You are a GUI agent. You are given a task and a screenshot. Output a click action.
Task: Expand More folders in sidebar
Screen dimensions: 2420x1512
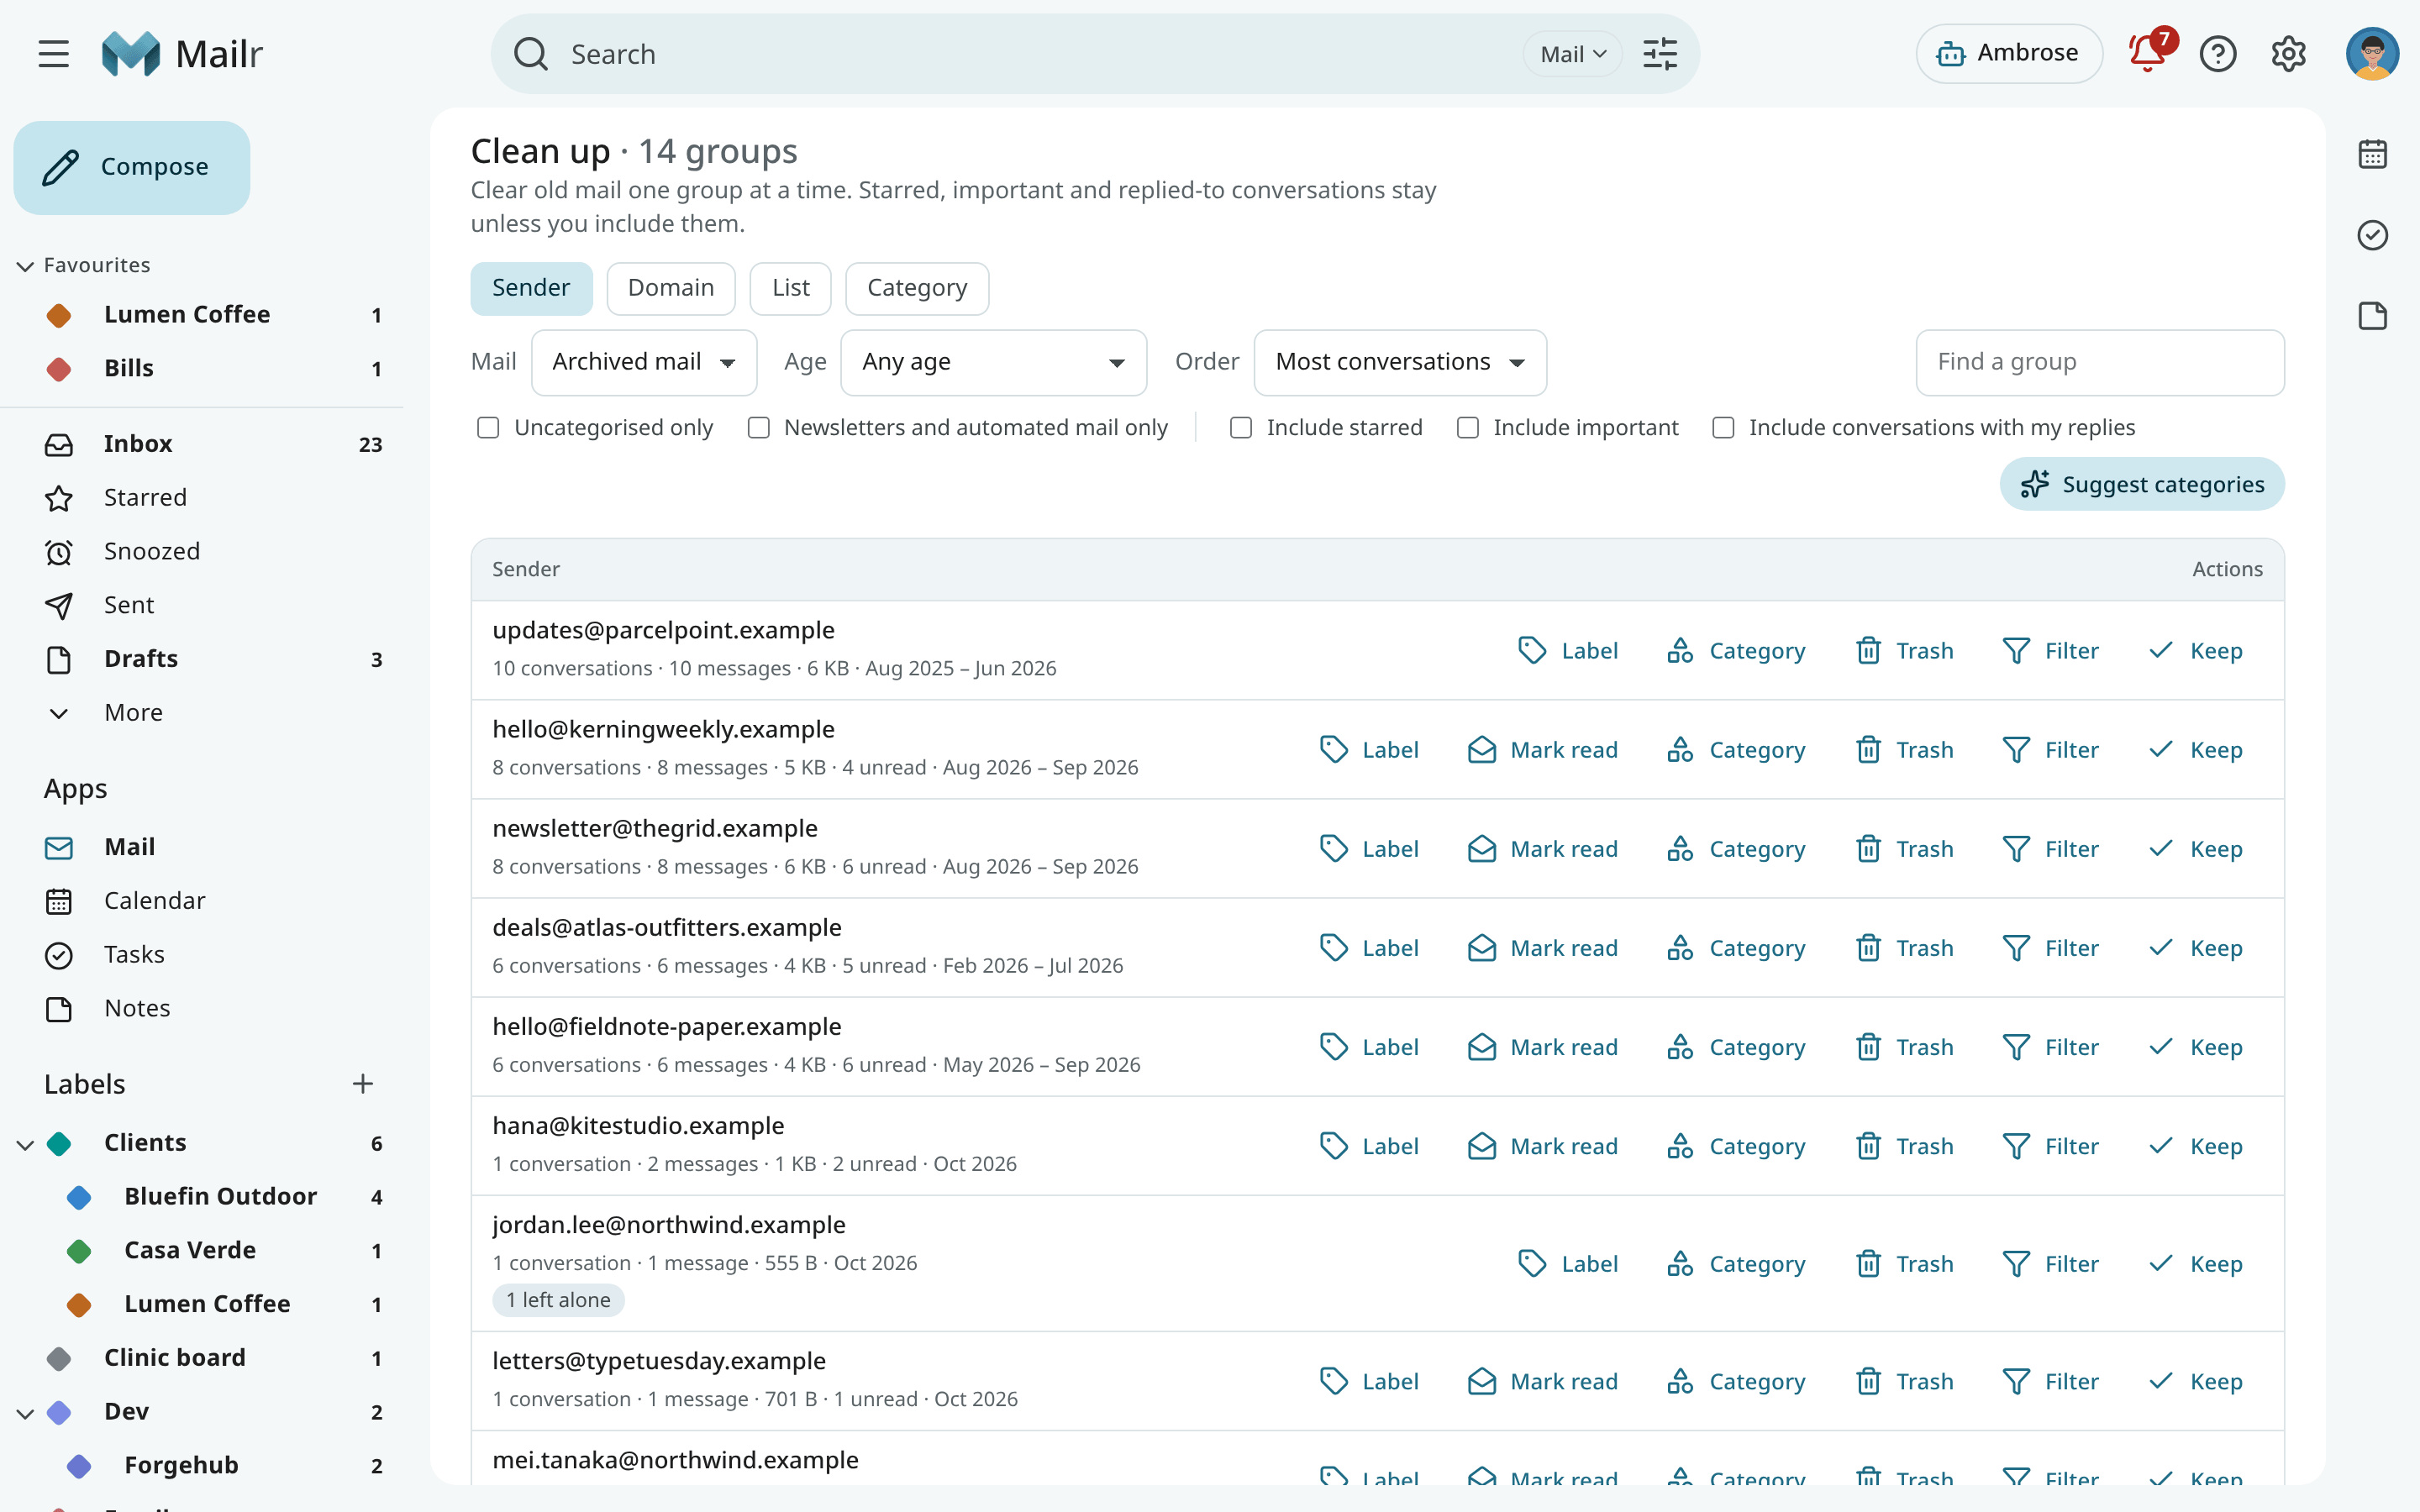pos(134,713)
